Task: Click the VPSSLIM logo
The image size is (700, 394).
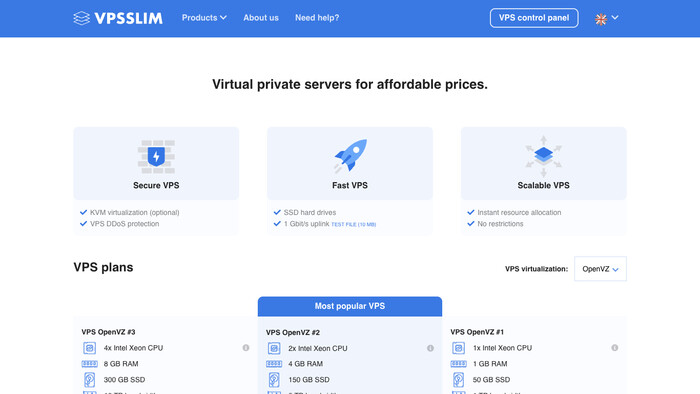Action: [118, 18]
